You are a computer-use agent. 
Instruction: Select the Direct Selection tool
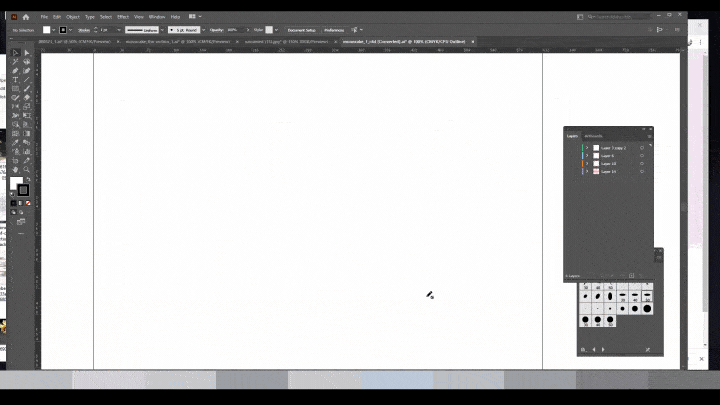pos(27,53)
